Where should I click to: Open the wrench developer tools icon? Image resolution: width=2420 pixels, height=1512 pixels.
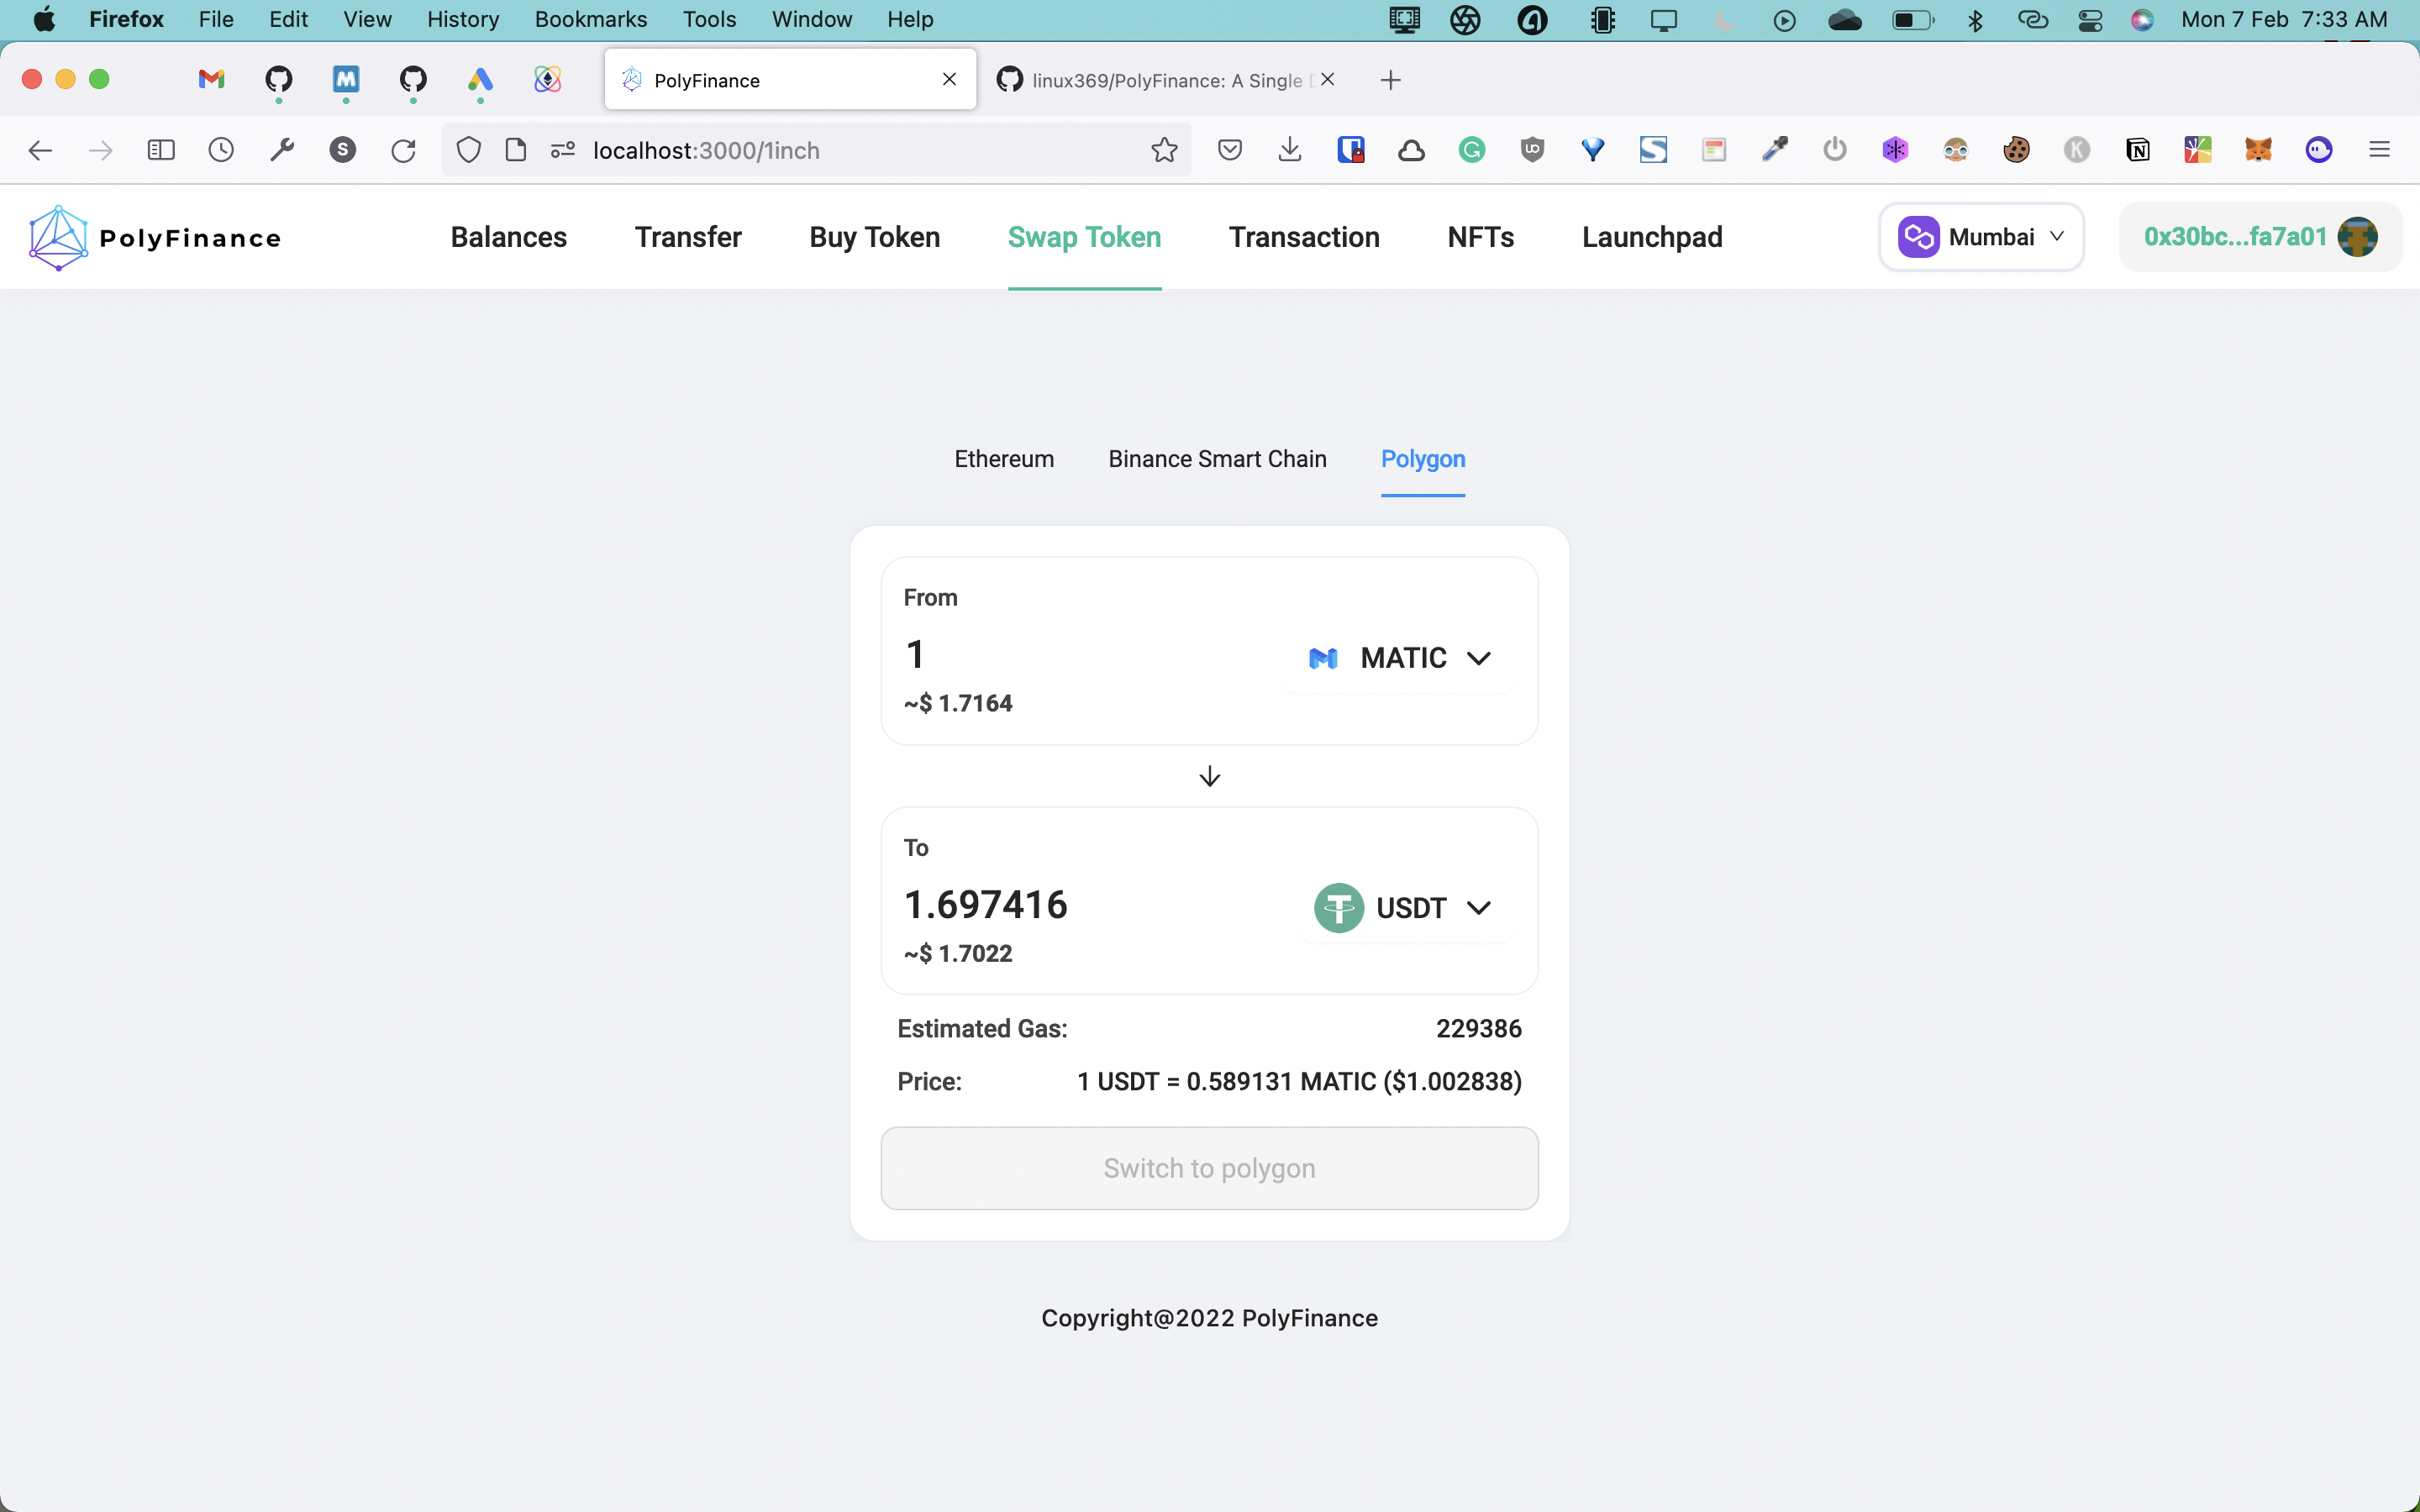[282, 150]
